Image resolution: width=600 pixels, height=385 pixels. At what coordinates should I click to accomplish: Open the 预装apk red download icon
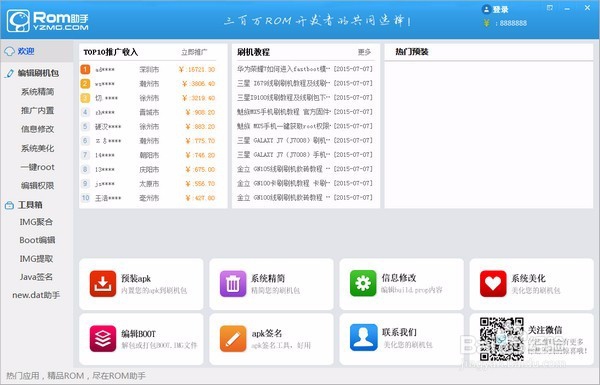103,284
